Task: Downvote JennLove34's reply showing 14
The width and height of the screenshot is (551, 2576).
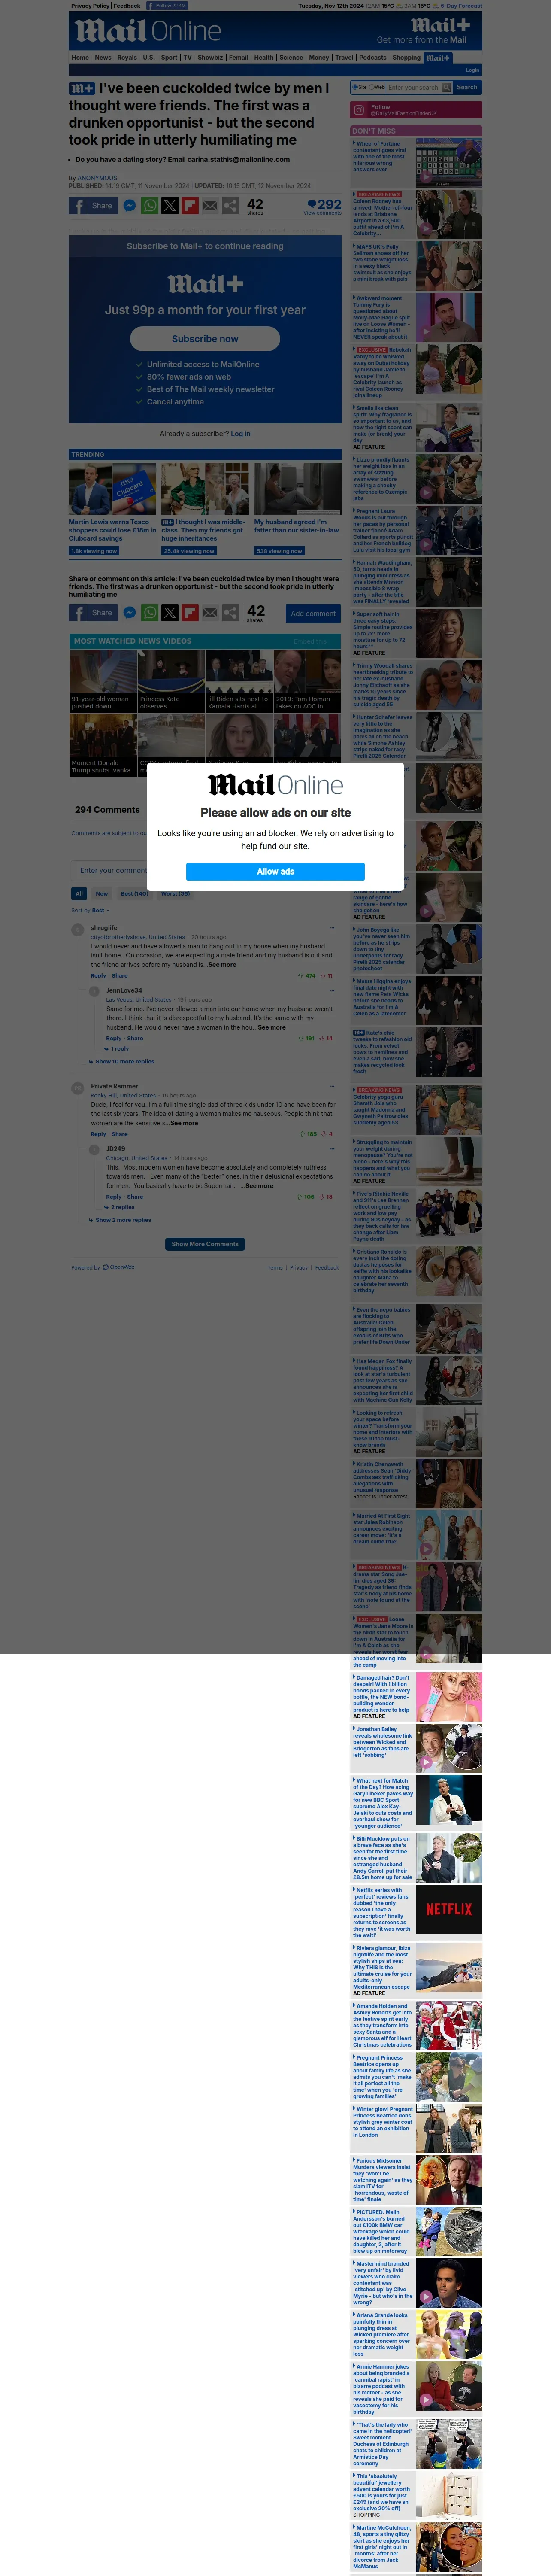Action: click(x=322, y=1038)
